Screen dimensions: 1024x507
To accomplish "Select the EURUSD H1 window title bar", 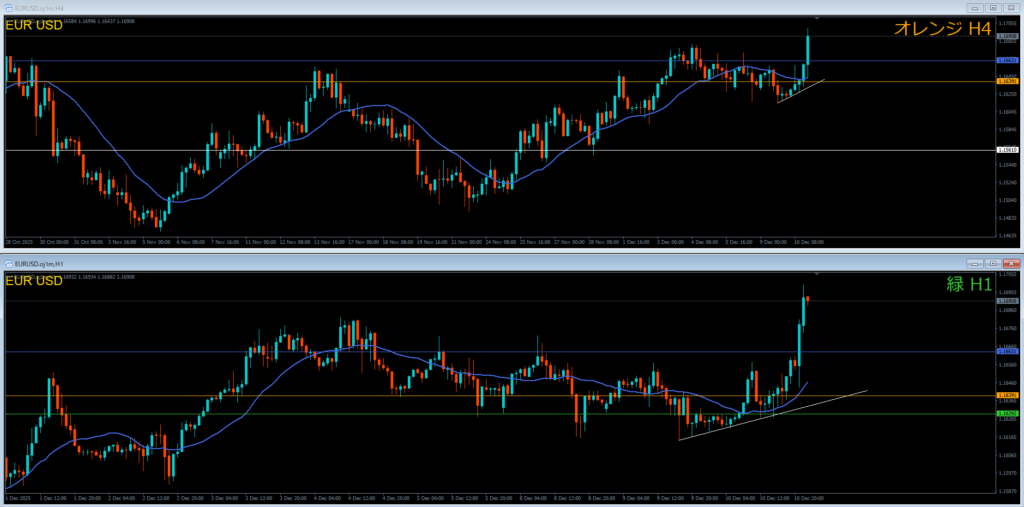I will [x=500, y=263].
